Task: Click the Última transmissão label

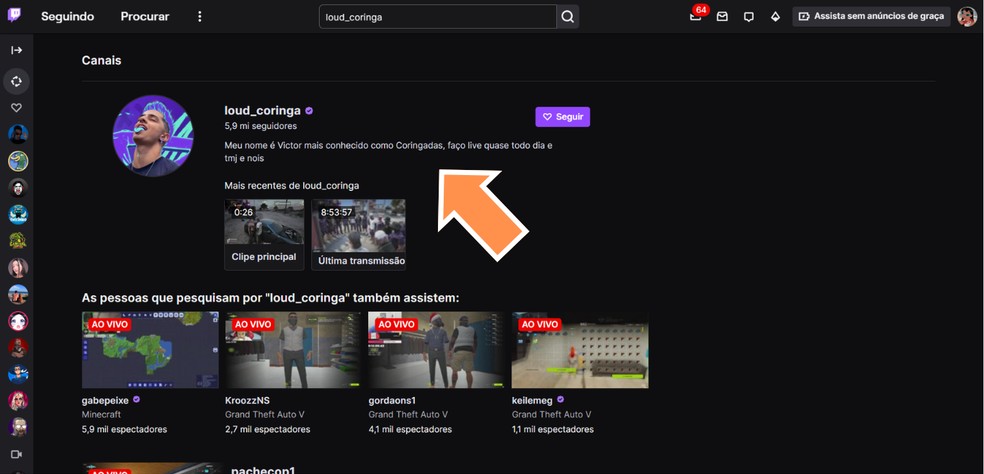Action: pyautogui.click(x=361, y=261)
